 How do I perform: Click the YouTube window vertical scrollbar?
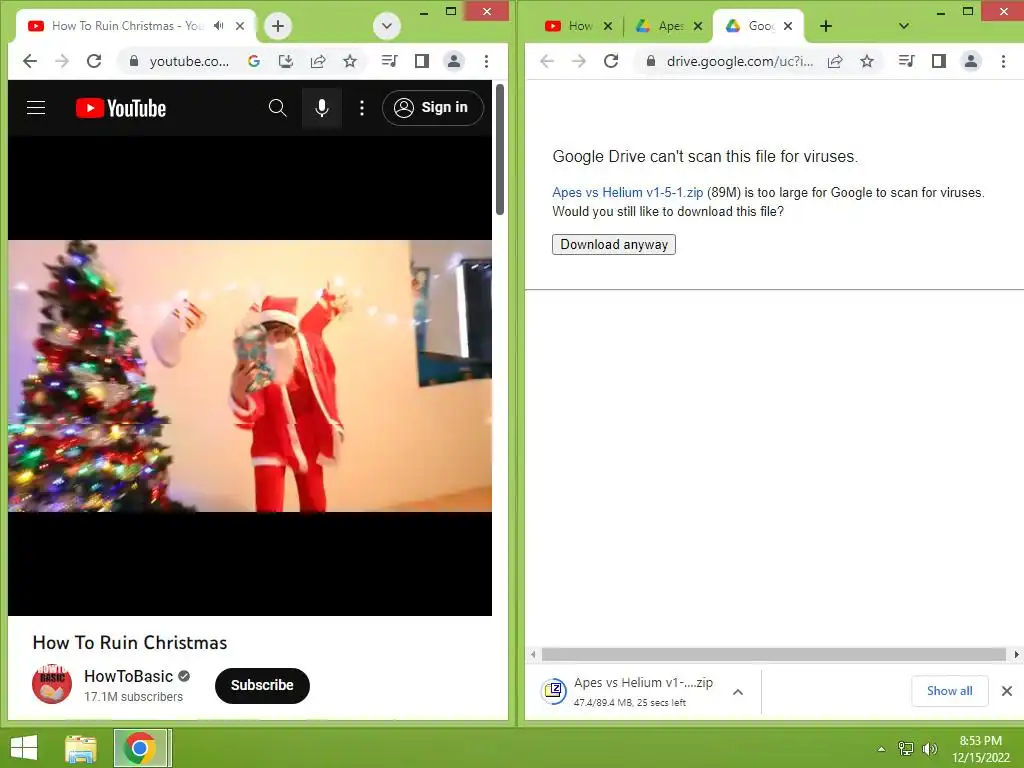(x=500, y=149)
